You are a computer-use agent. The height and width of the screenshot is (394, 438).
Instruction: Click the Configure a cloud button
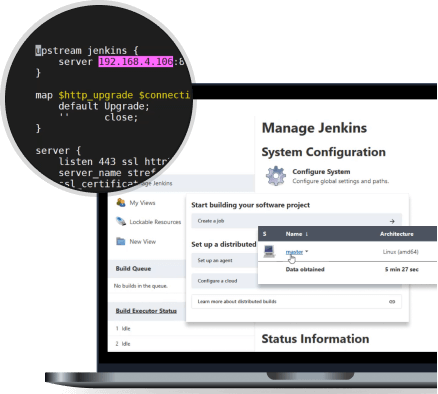224,281
